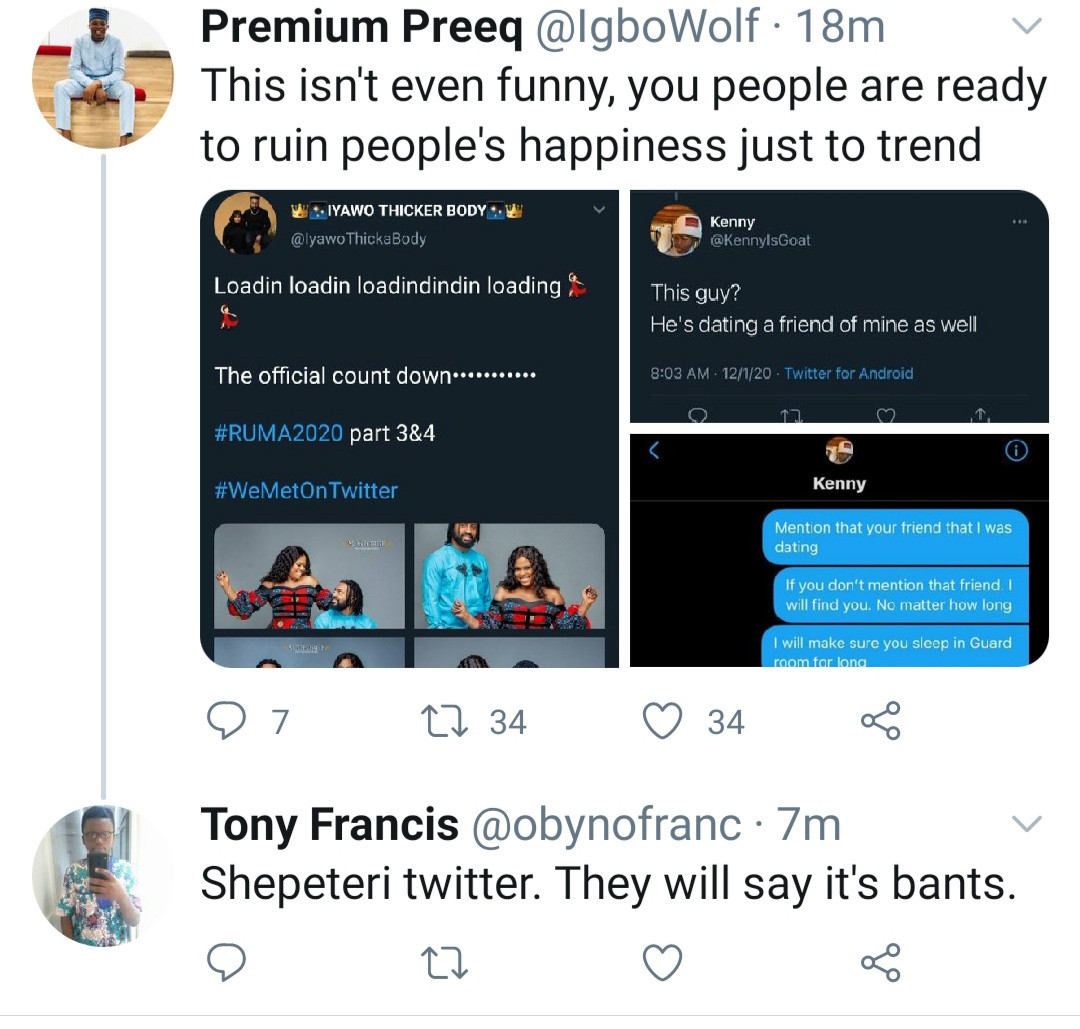Reply to Premium Preeq's tweet

227,721
